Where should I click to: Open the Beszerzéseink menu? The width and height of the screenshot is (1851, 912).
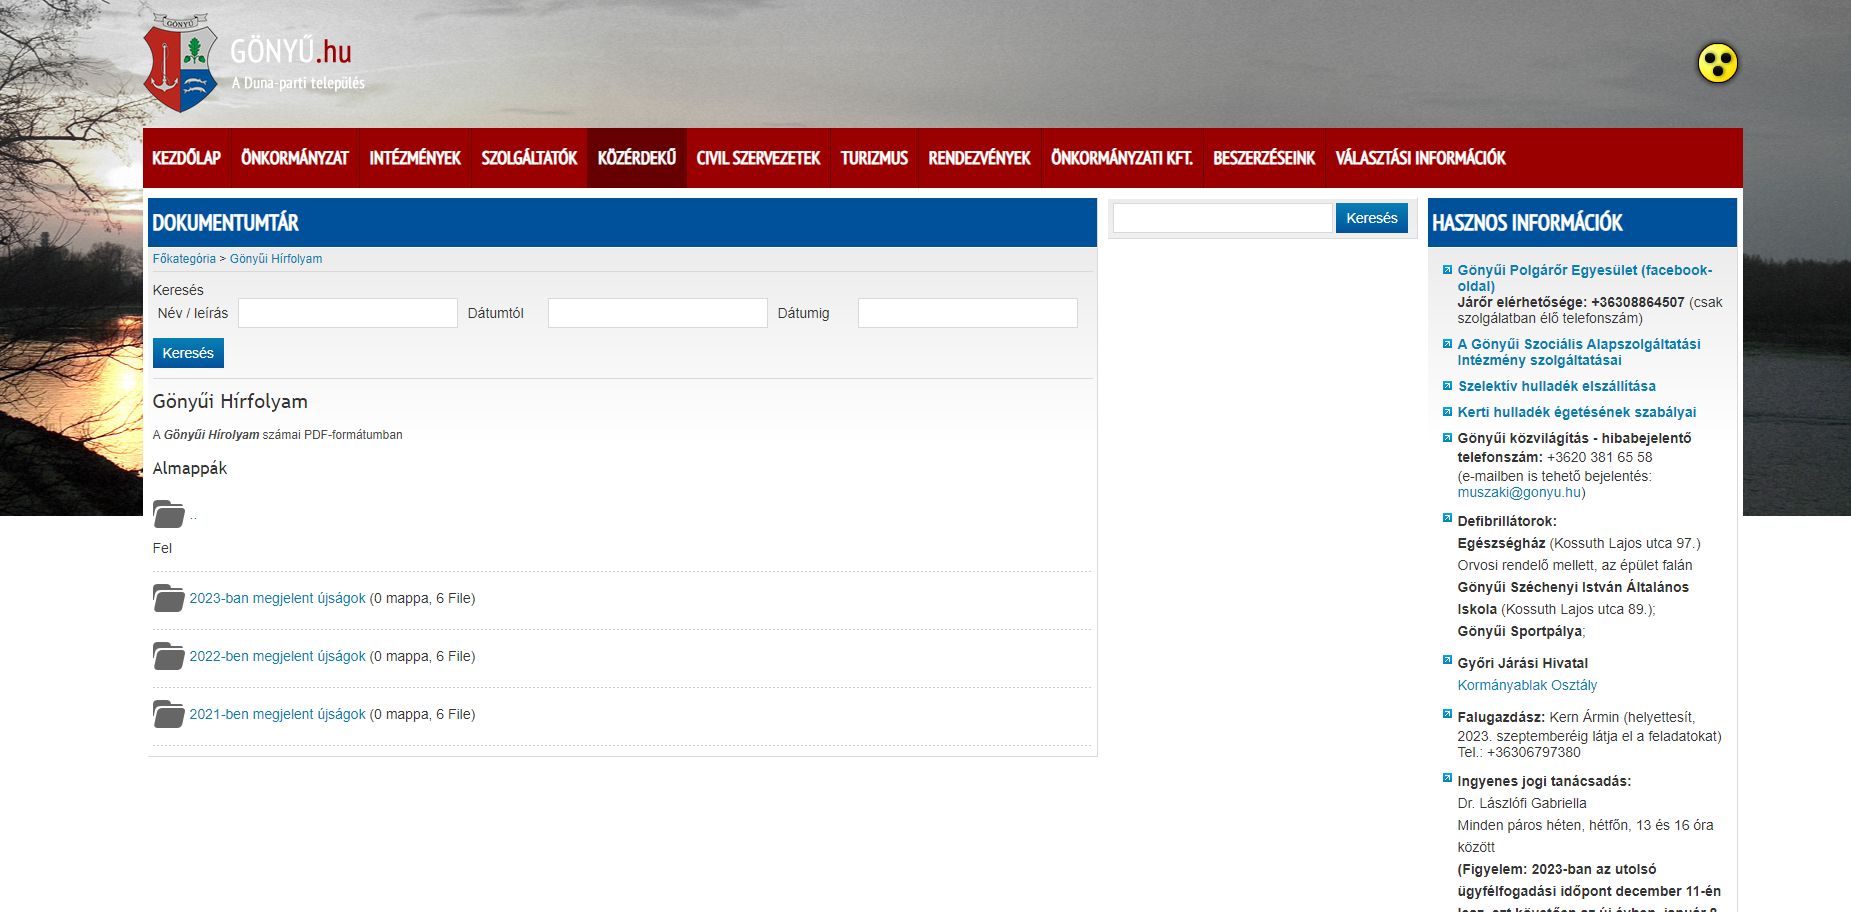point(1264,158)
